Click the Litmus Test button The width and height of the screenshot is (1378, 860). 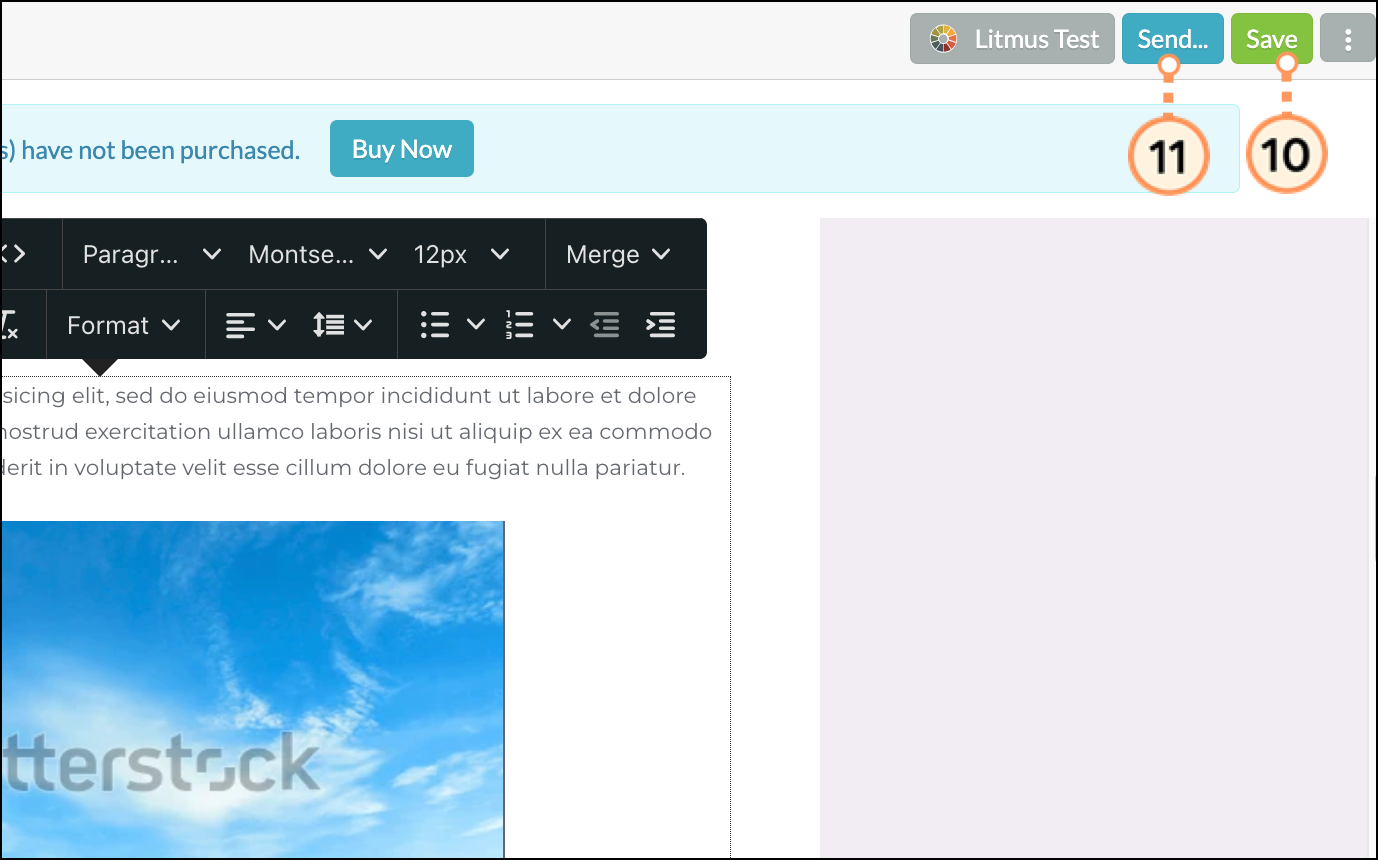pos(1012,39)
